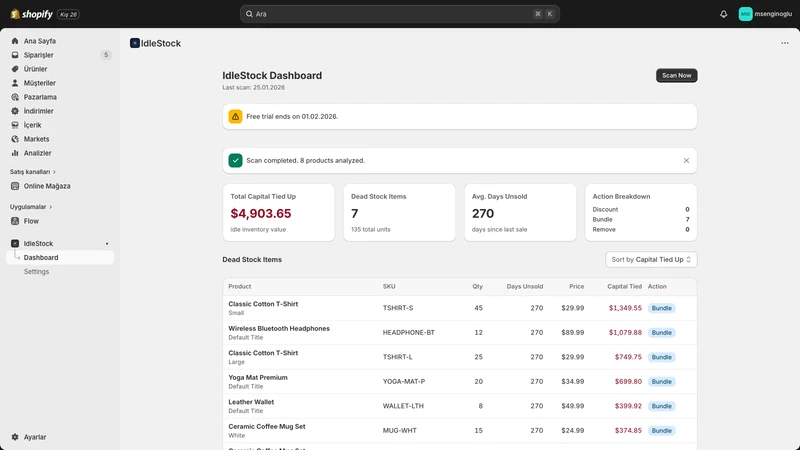
Task: Click the $1,349.55 capital tied value
Action: tap(625, 308)
